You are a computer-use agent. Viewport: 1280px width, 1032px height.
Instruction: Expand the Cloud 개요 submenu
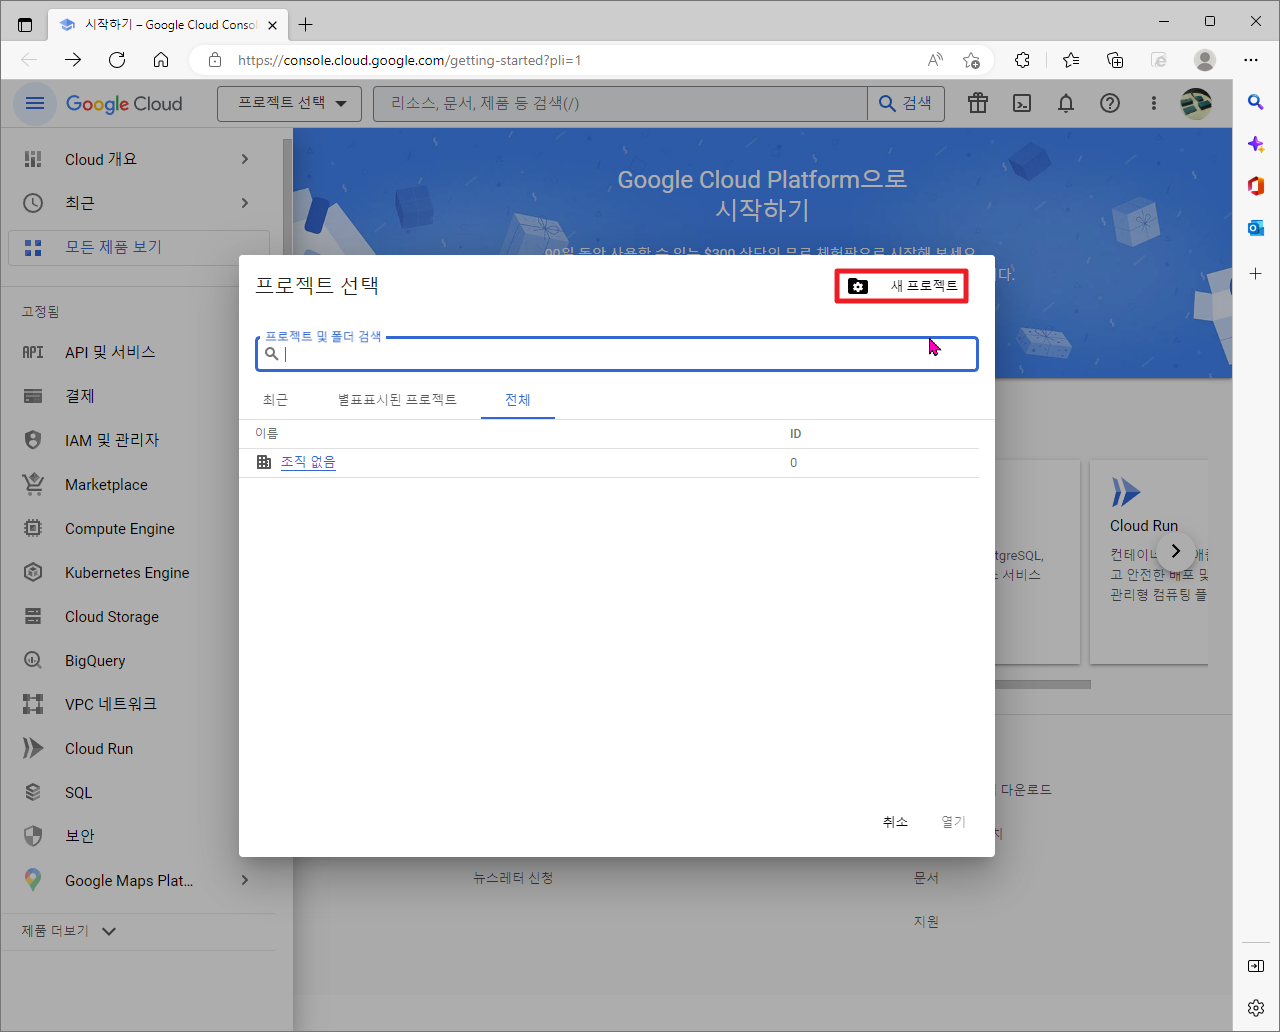[x=245, y=159]
